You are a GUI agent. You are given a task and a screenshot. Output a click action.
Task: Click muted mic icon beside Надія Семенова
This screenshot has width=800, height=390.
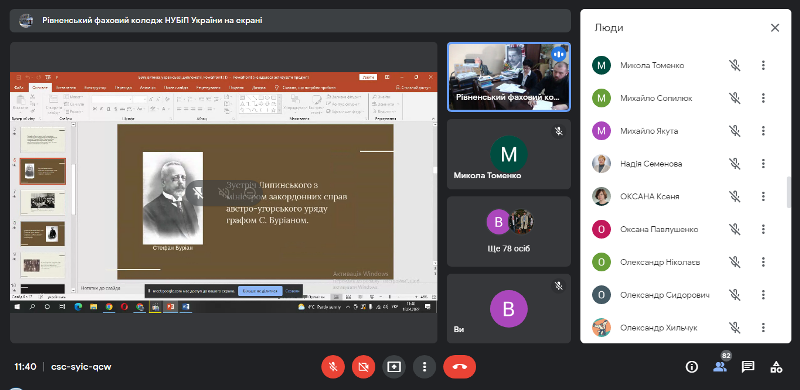[x=734, y=163]
